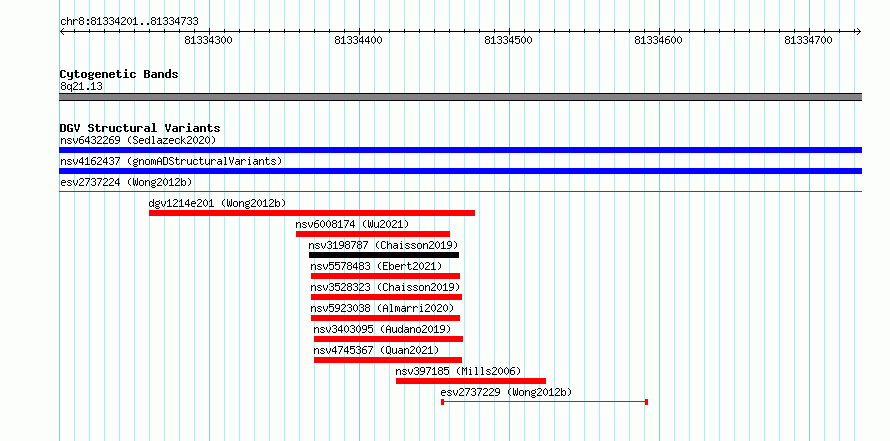
Task: Open the nsv3198787 (Chaisson2019) label
Action: 383,245
